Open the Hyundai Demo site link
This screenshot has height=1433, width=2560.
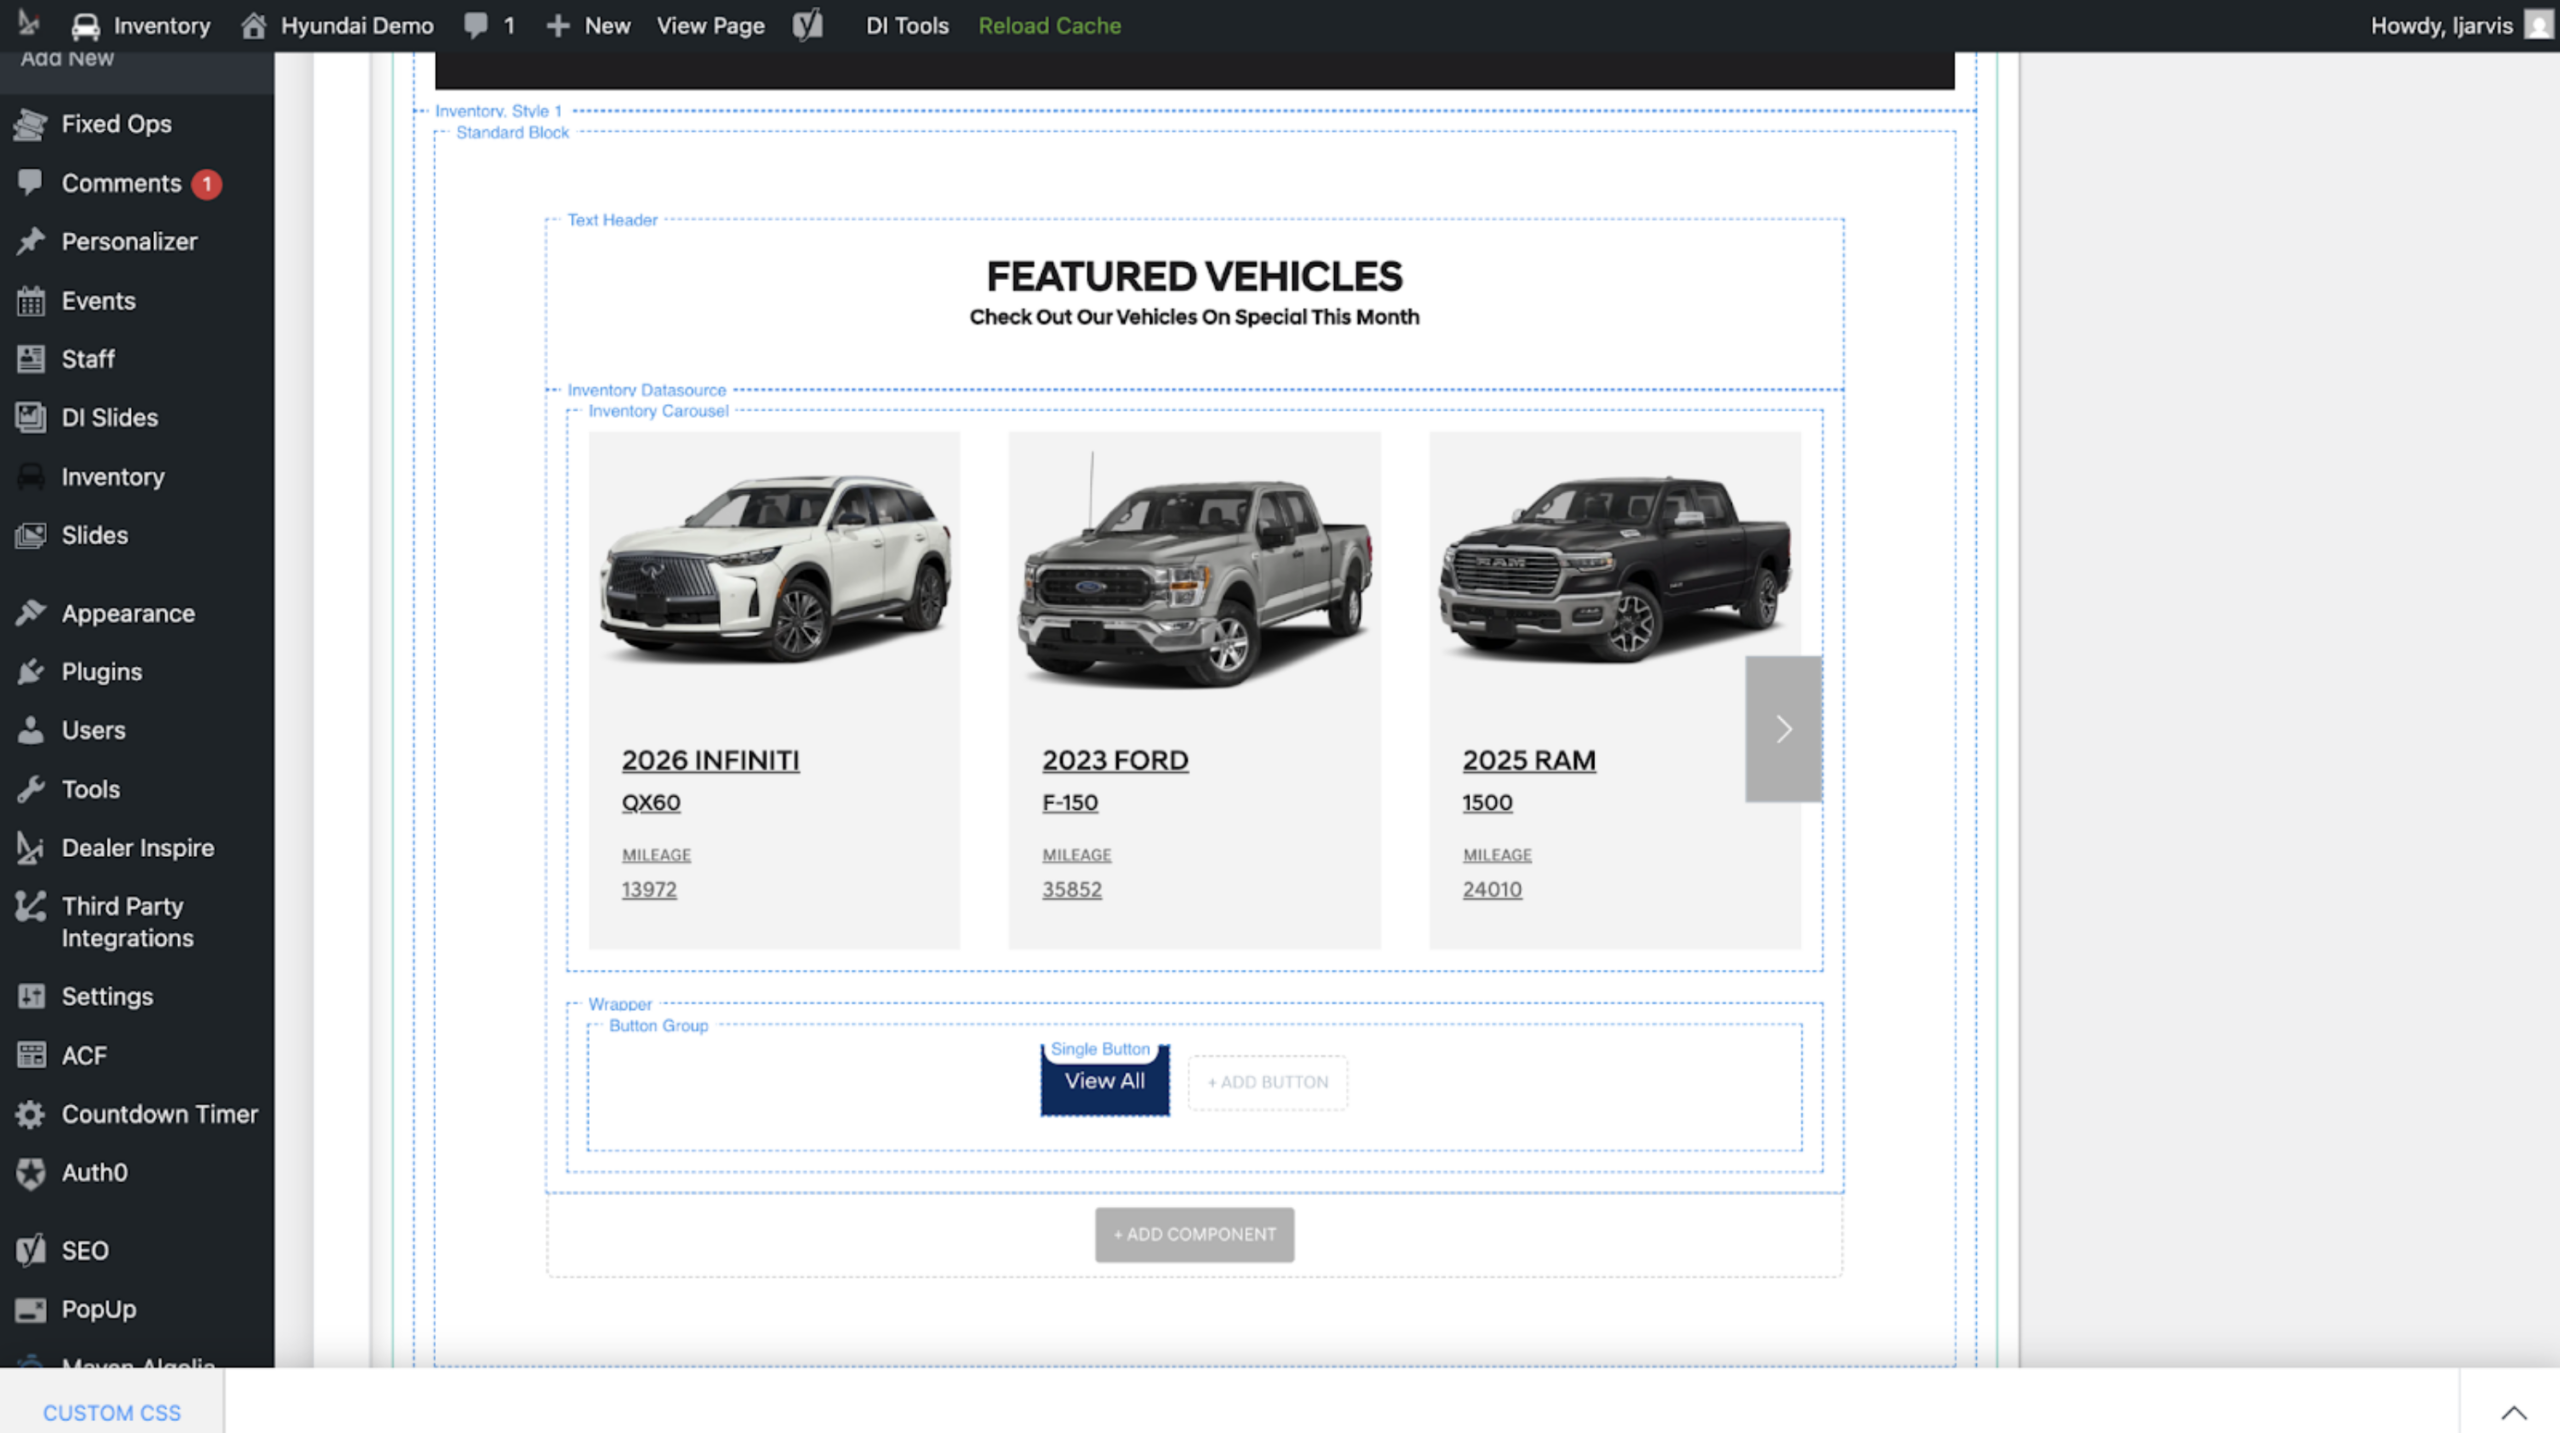337,25
